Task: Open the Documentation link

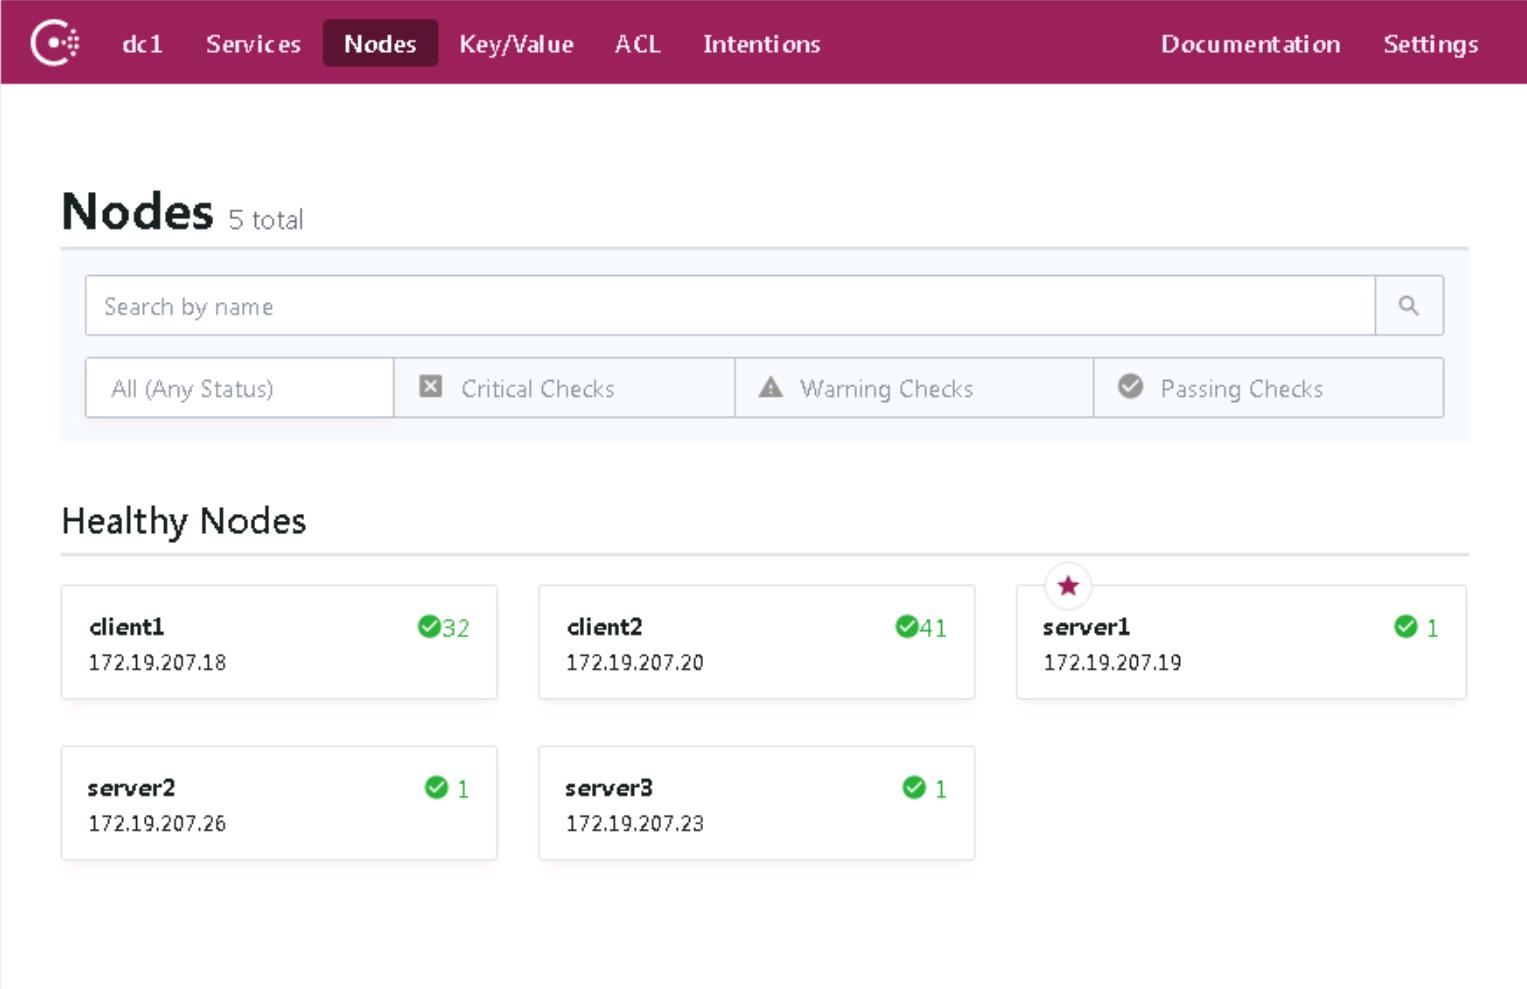Action: [1250, 43]
